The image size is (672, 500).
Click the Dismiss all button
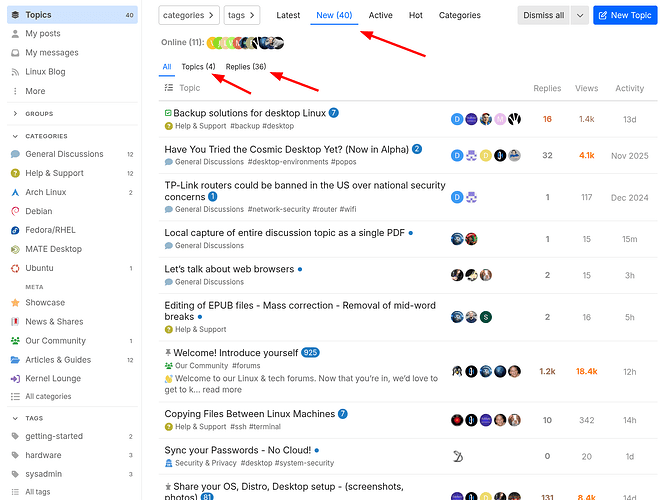coord(543,15)
